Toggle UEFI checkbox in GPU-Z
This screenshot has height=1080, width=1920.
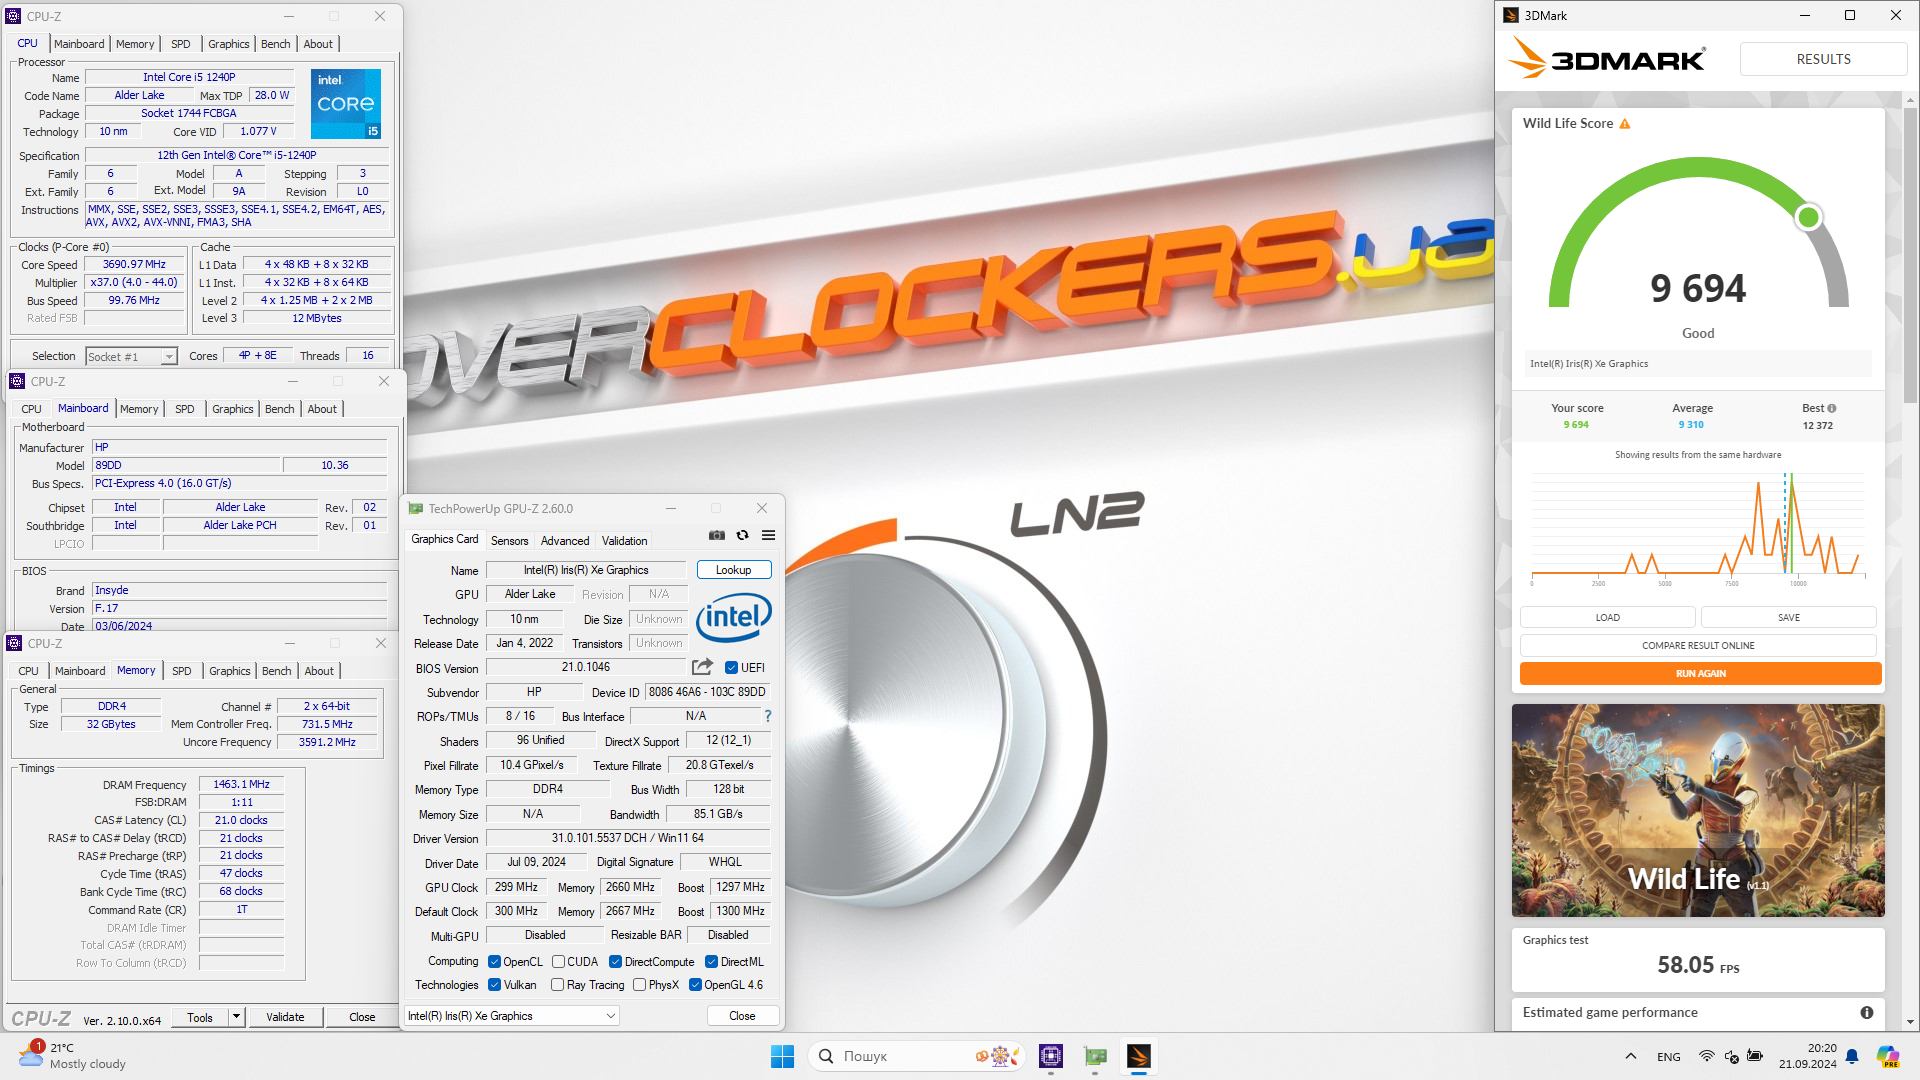click(731, 668)
